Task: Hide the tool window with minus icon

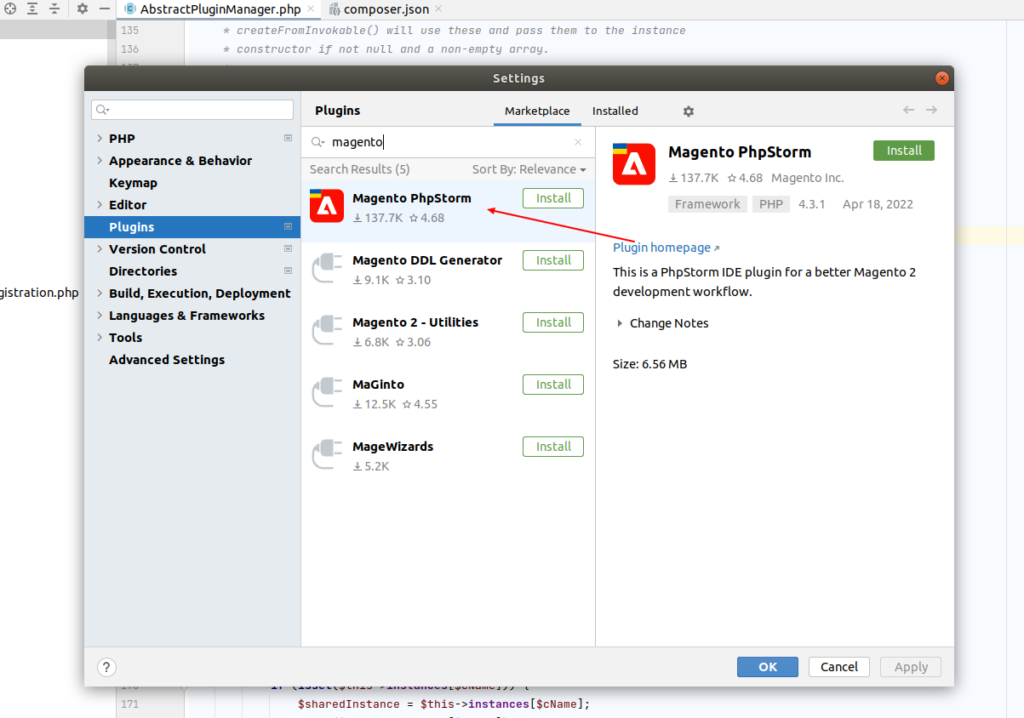Action: point(104,8)
